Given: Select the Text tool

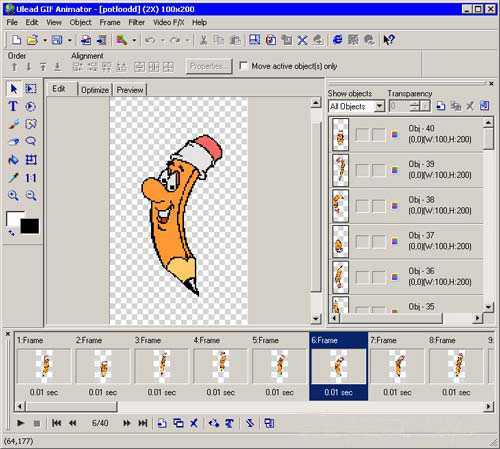Looking at the screenshot, I should pos(13,106).
